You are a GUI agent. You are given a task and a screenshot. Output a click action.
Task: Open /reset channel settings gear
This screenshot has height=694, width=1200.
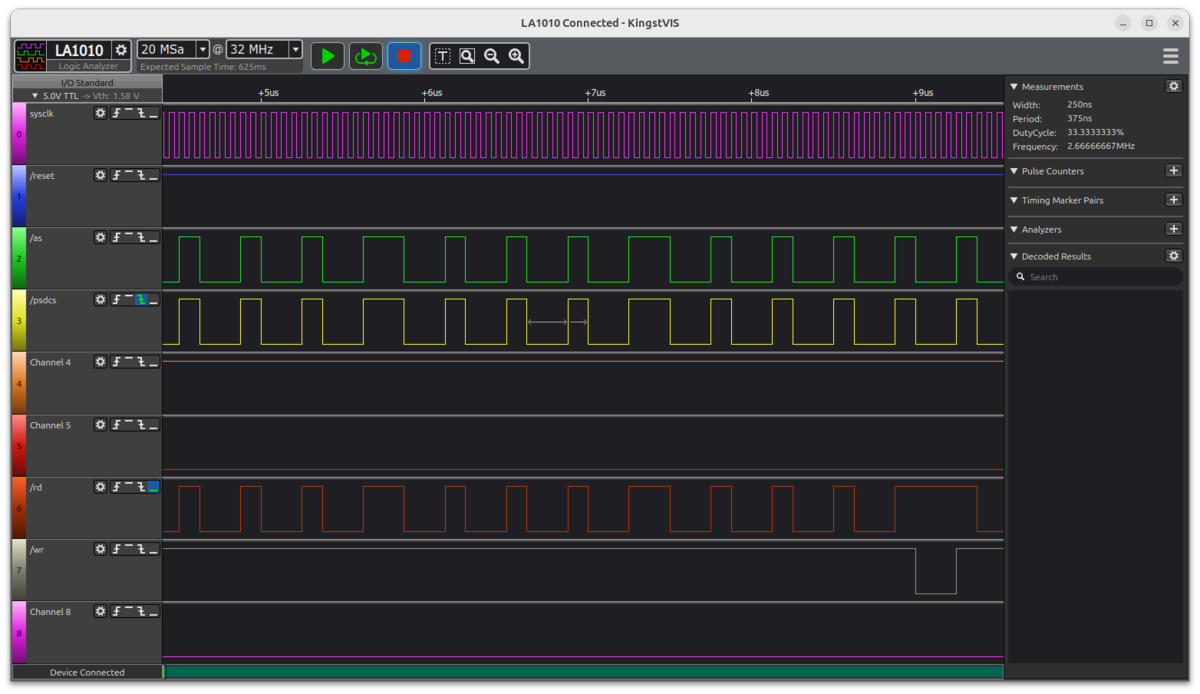[100, 175]
